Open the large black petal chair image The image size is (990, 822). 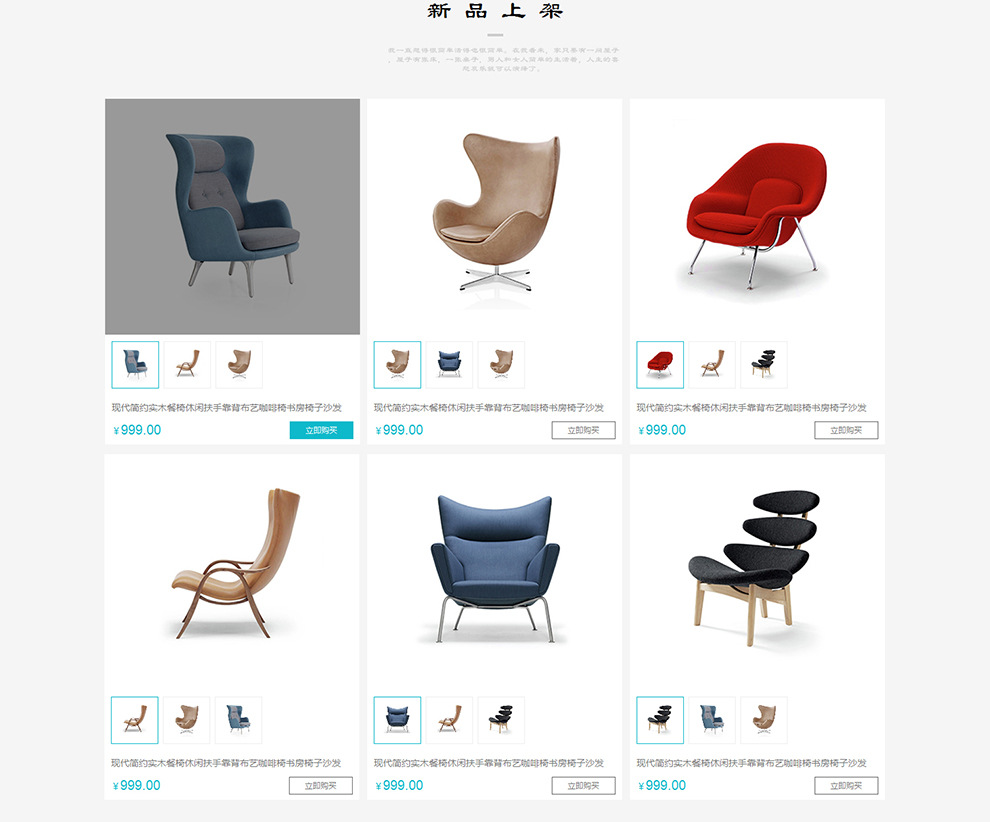click(x=757, y=572)
